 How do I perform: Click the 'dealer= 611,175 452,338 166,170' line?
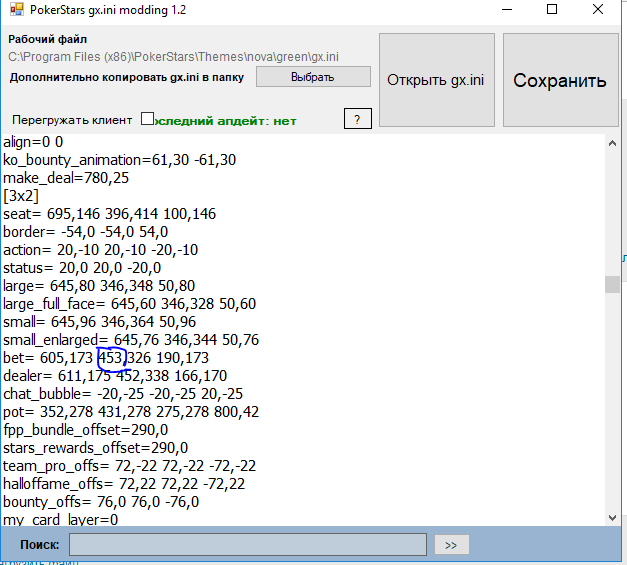[115, 376]
